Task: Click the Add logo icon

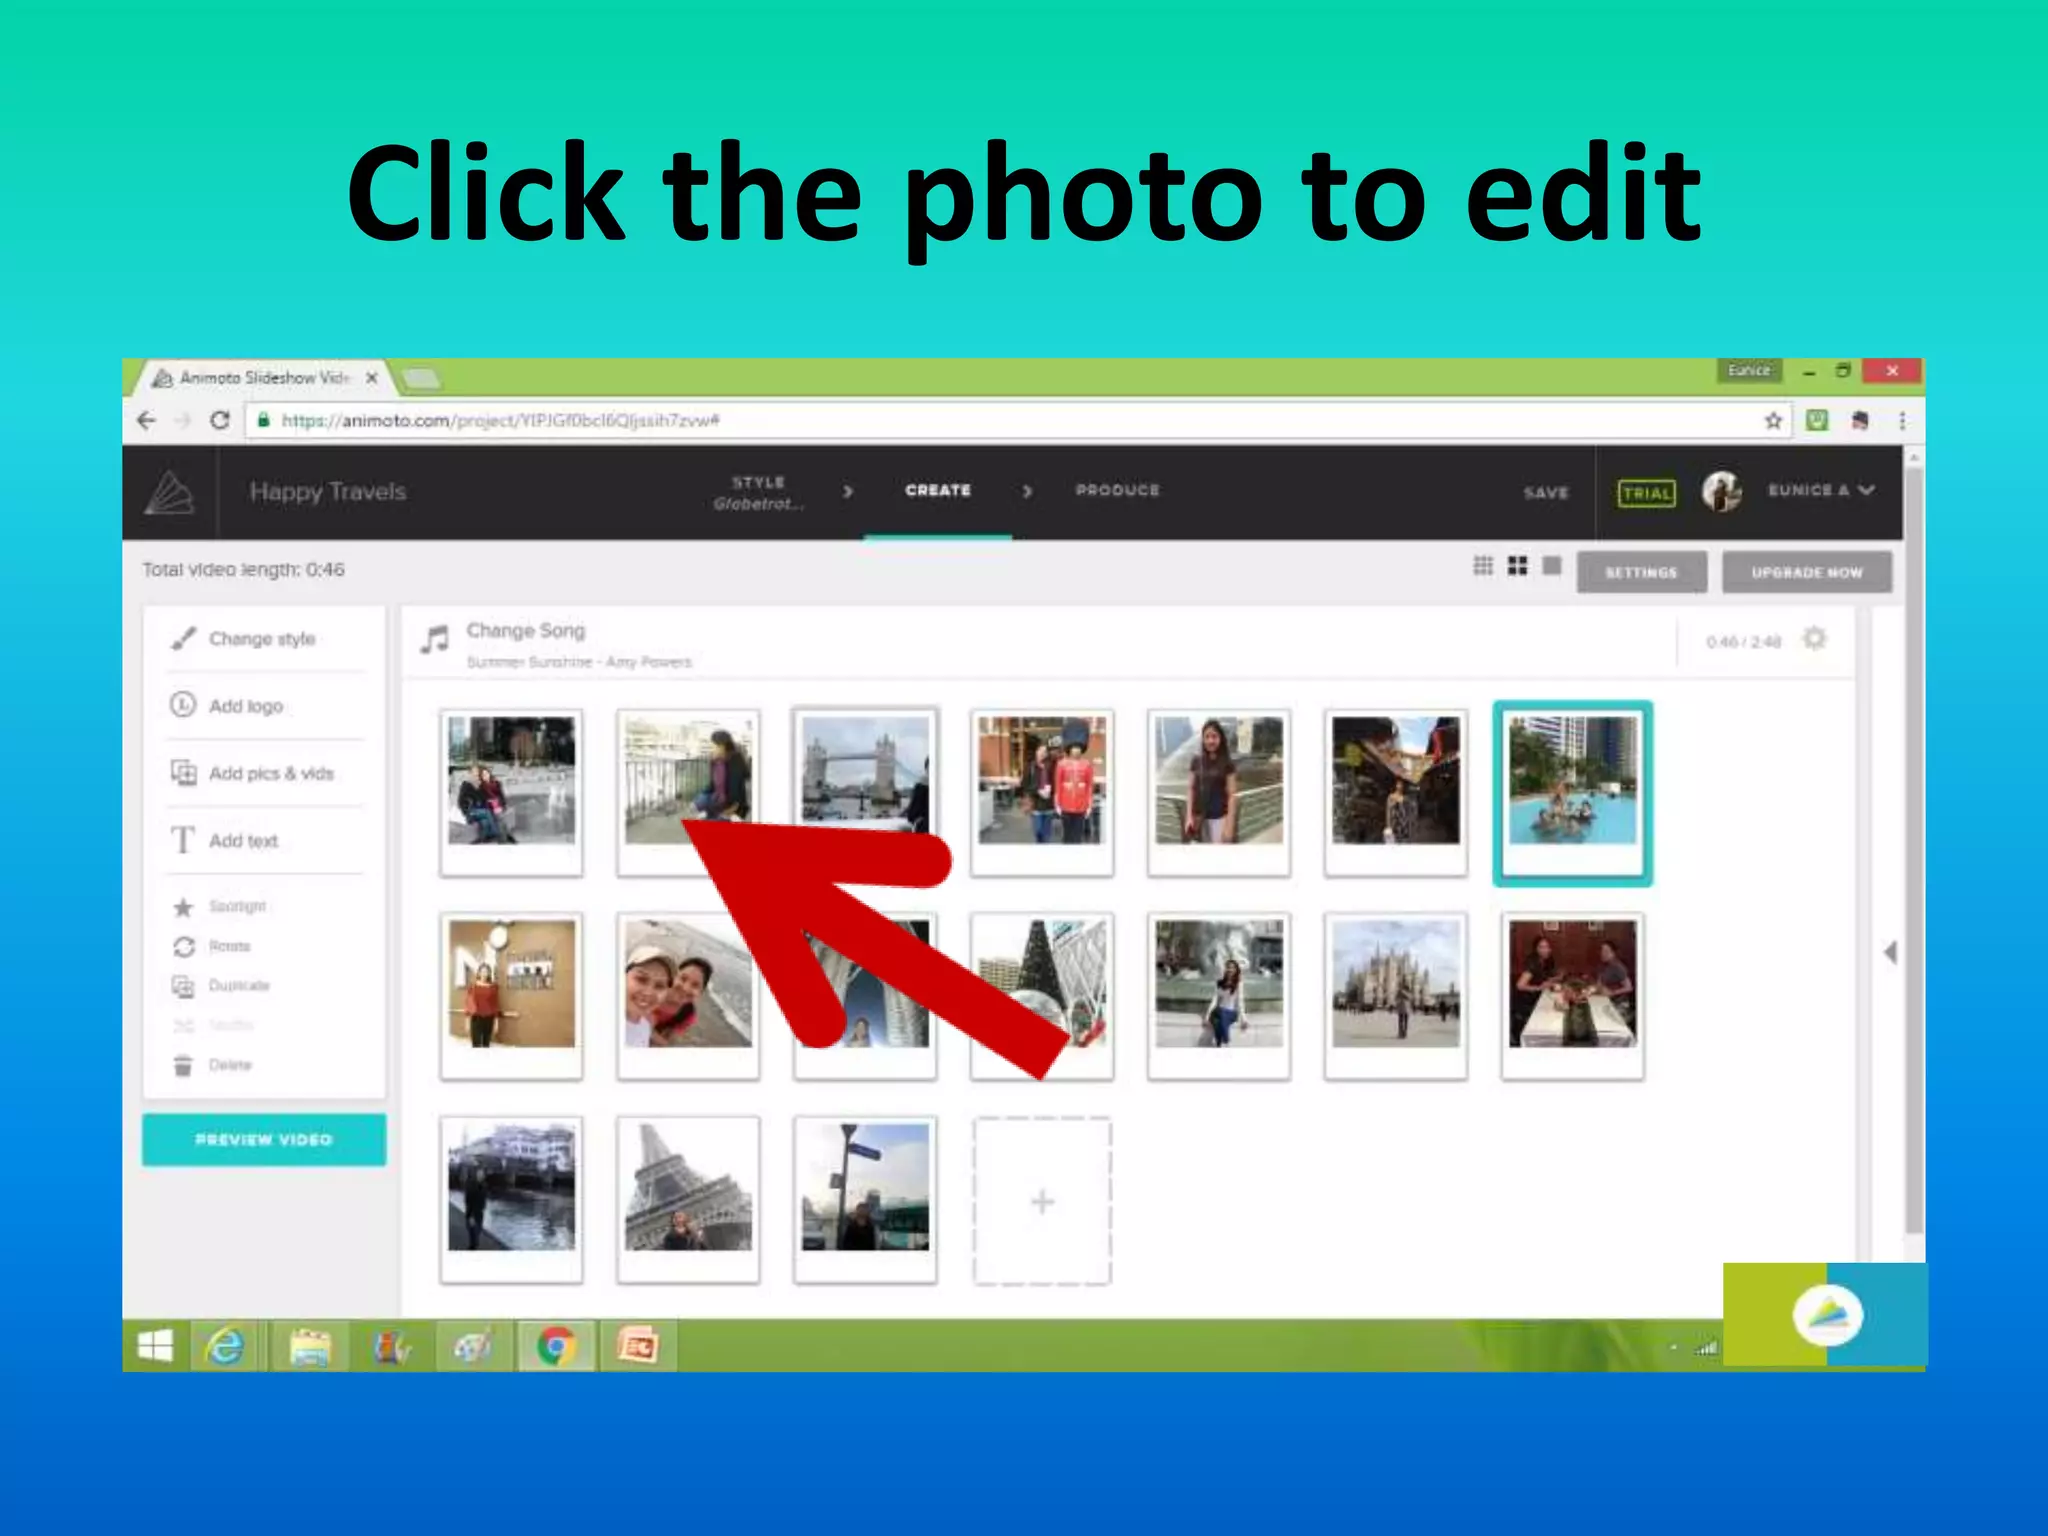Action: 183,705
